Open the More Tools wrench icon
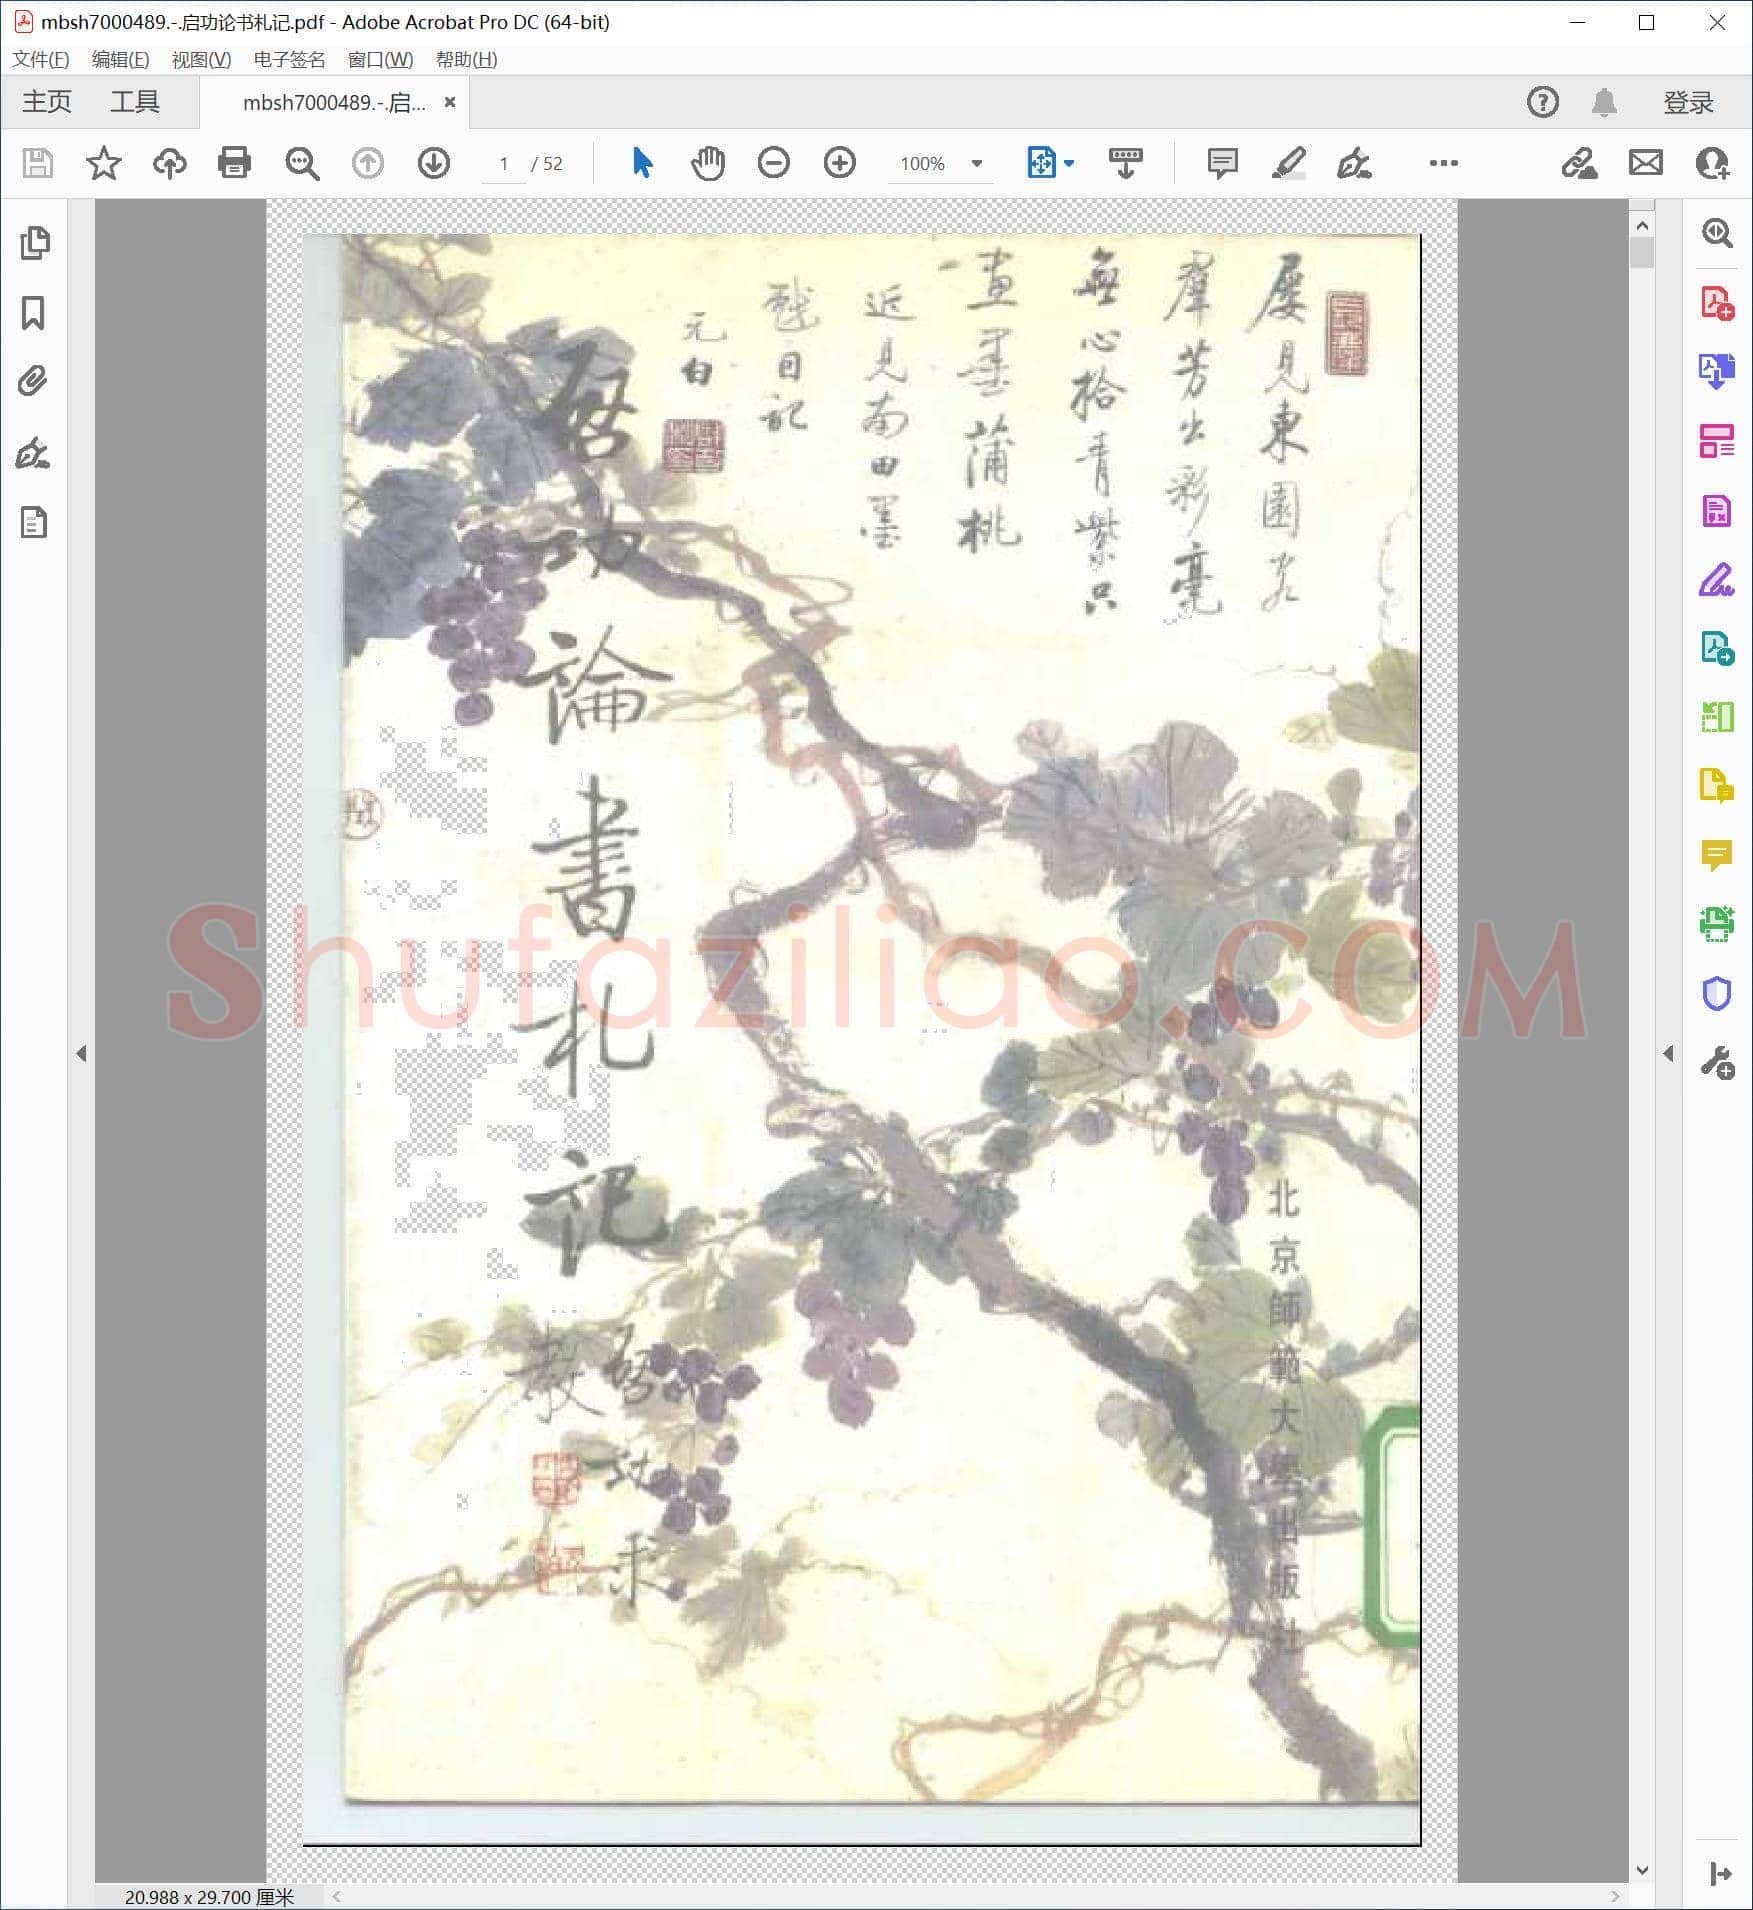Screen dimensions: 1753x1910 1717,1062
